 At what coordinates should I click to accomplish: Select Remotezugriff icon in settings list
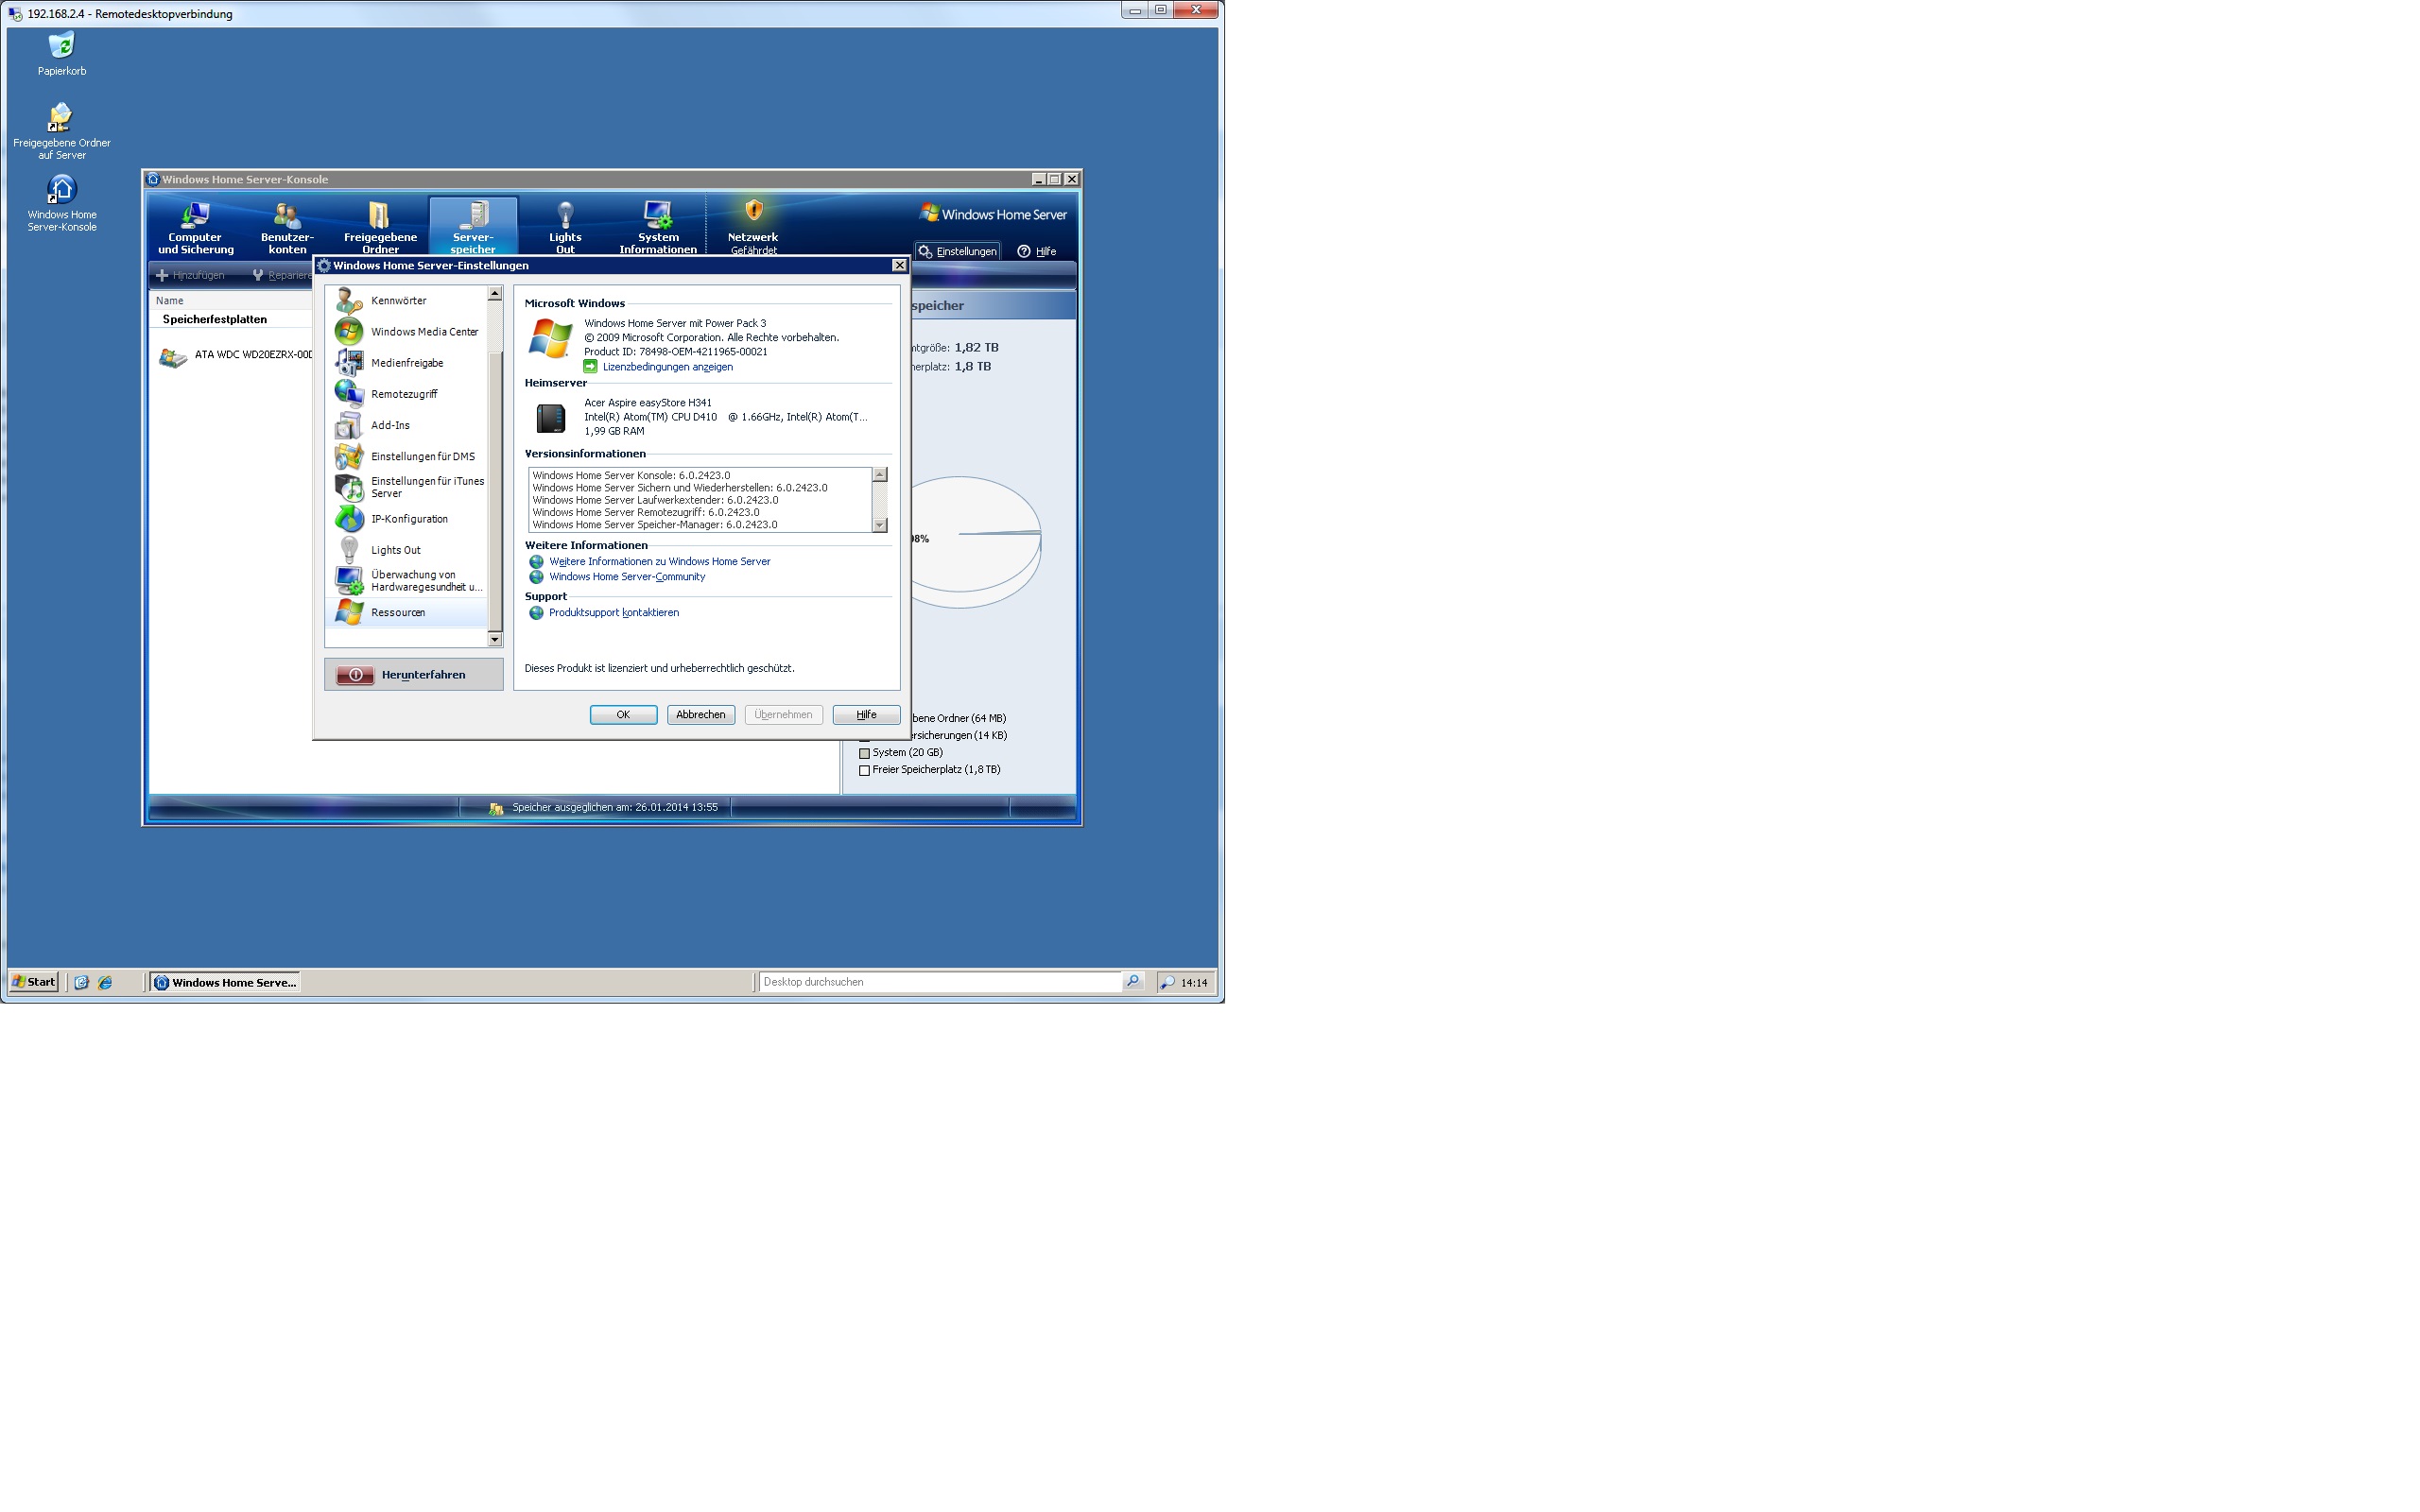tap(348, 394)
